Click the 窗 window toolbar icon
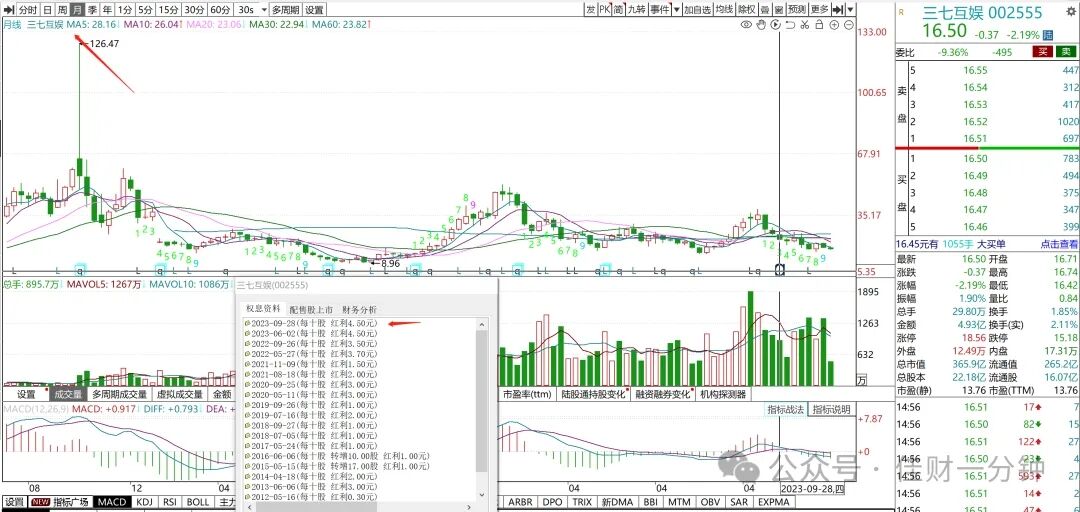This screenshot has width=1080, height=512. point(779,9)
